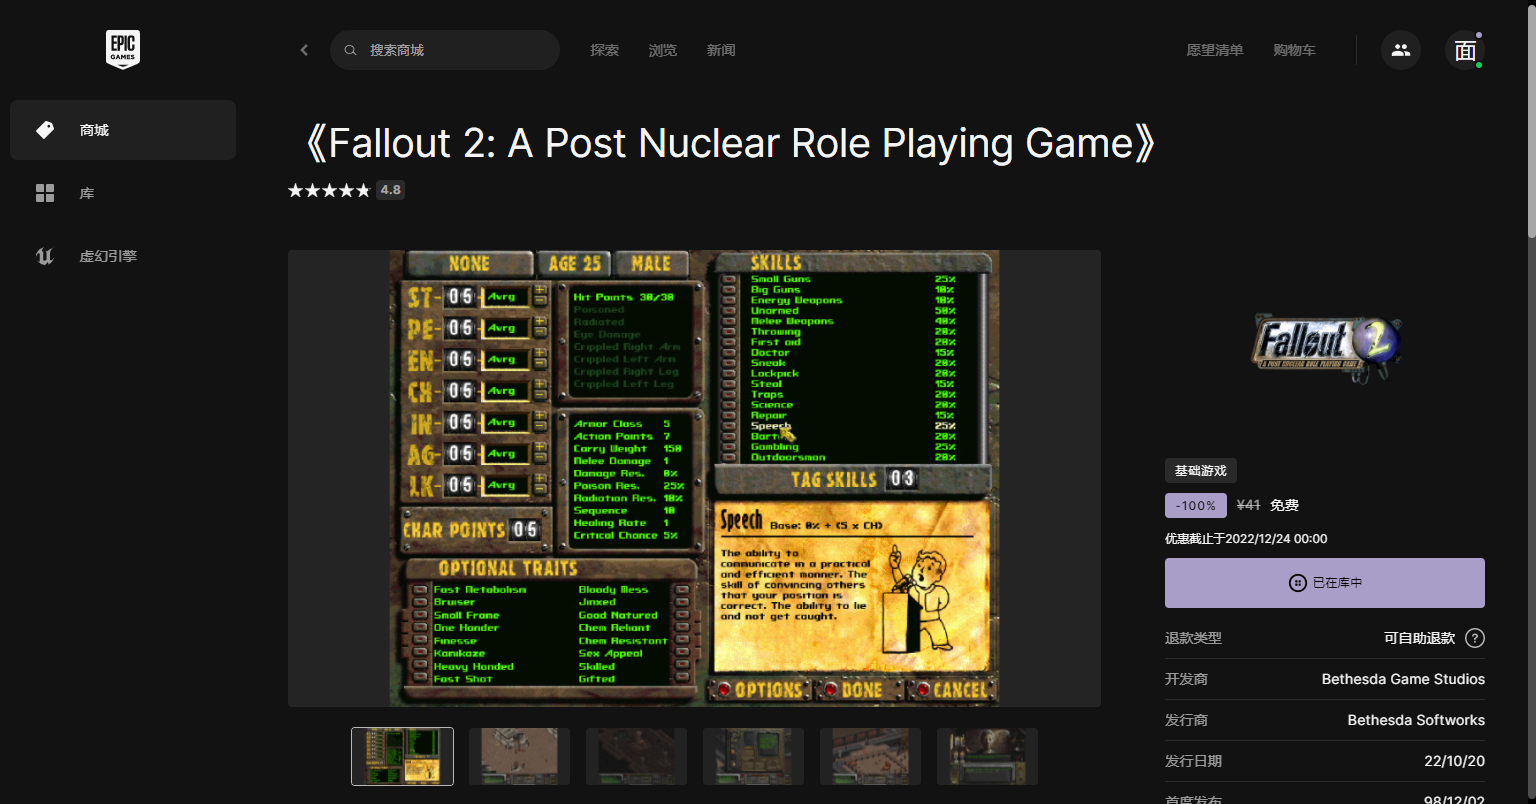Click the 4.8 rating badge

(x=391, y=190)
